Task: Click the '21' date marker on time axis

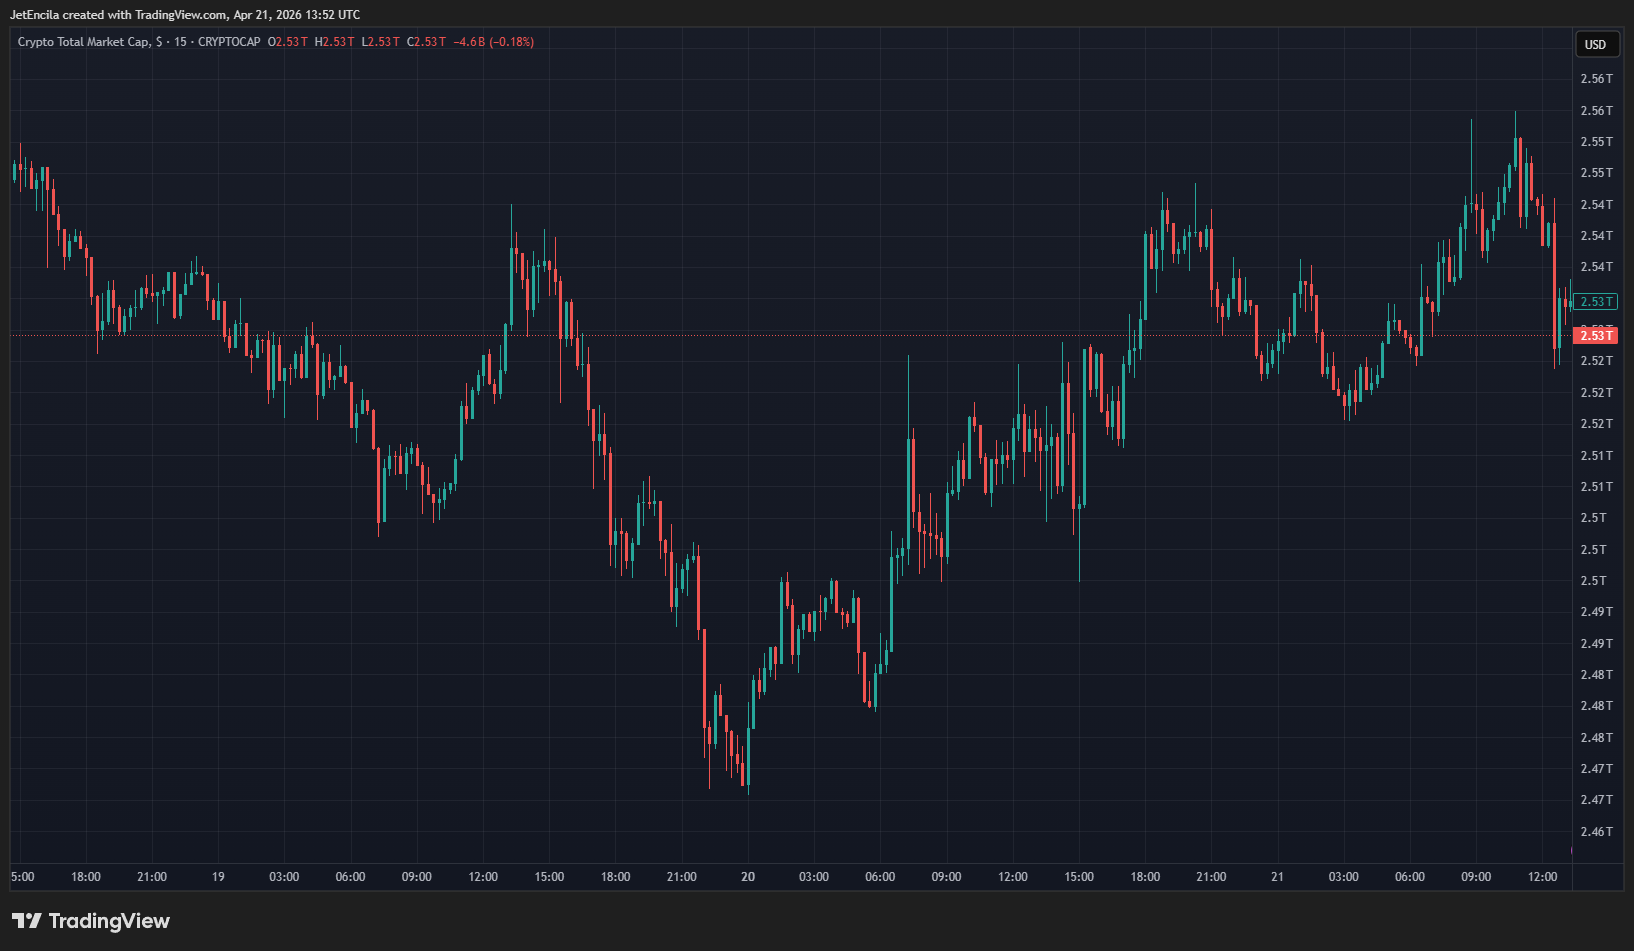Action: (1277, 877)
